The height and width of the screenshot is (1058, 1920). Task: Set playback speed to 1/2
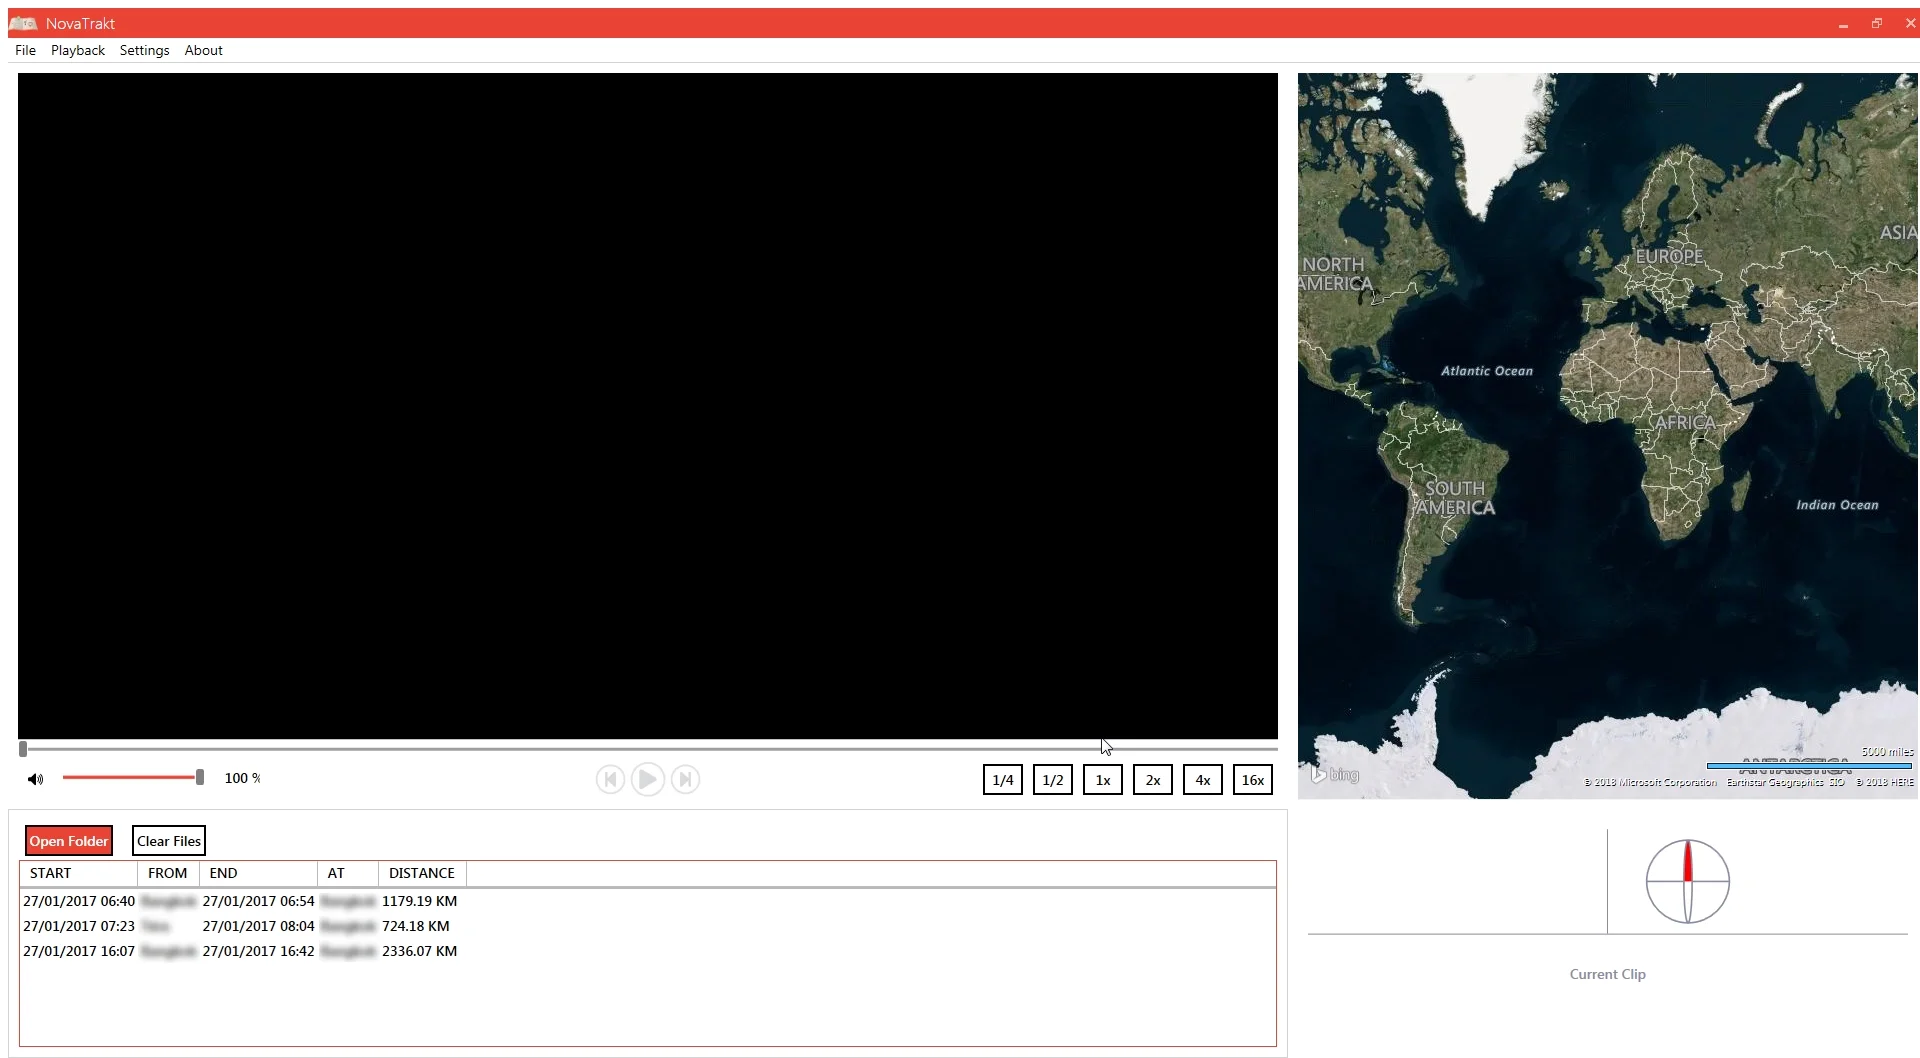tap(1052, 780)
